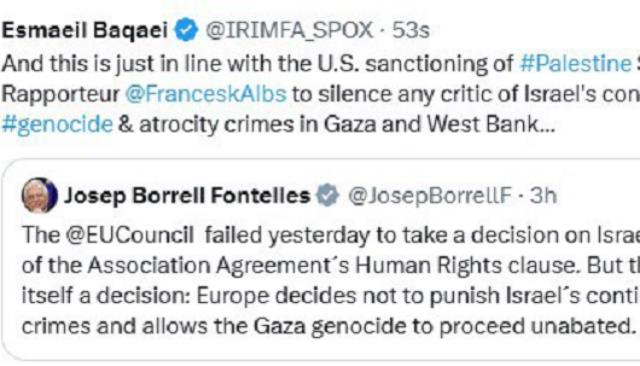Click Esmaeil Baqaei's verified badge icon
Image resolution: width=640 pixels, height=366 pixels.
click(x=187, y=30)
